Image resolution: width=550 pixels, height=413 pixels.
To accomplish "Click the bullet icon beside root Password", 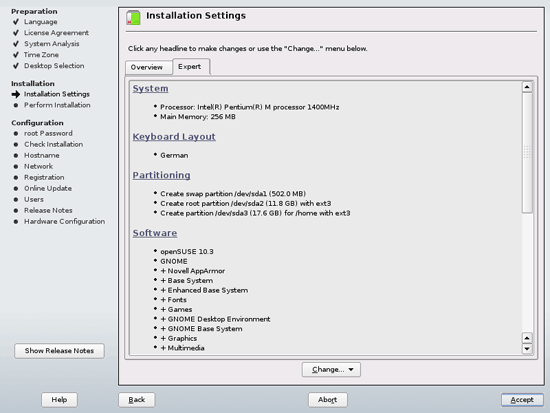I will [15, 133].
